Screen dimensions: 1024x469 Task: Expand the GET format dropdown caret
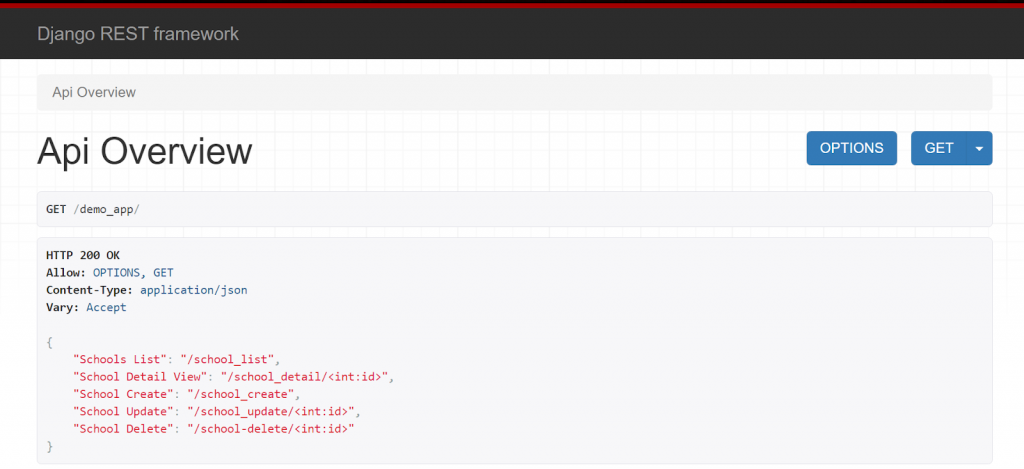[979, 148]
